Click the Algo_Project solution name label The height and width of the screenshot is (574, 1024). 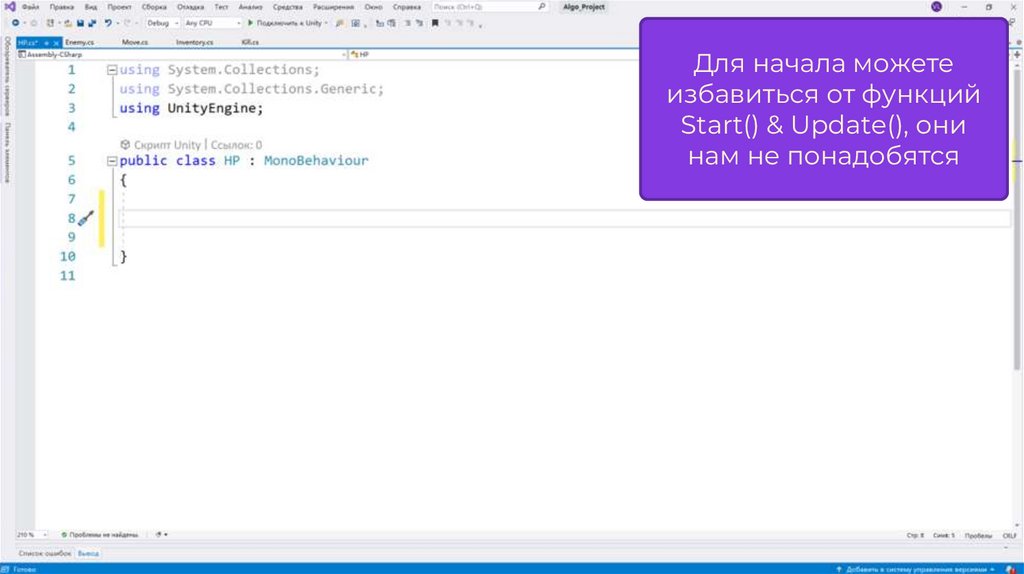tap(584, 7)
